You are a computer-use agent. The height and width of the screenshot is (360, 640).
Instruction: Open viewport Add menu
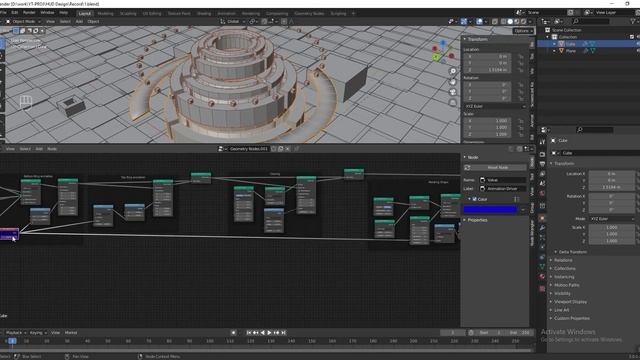point(79,21)
